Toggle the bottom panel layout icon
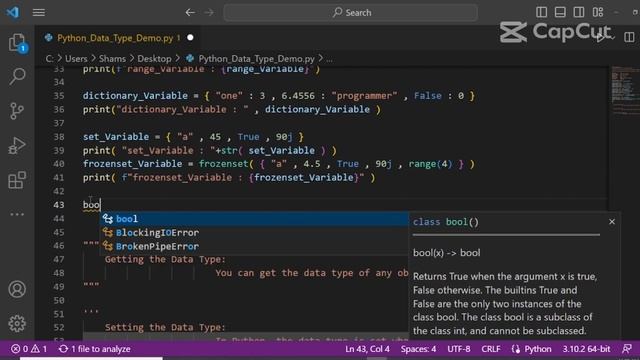The width and height of the screenshot is (640, 360). [560, 12]
